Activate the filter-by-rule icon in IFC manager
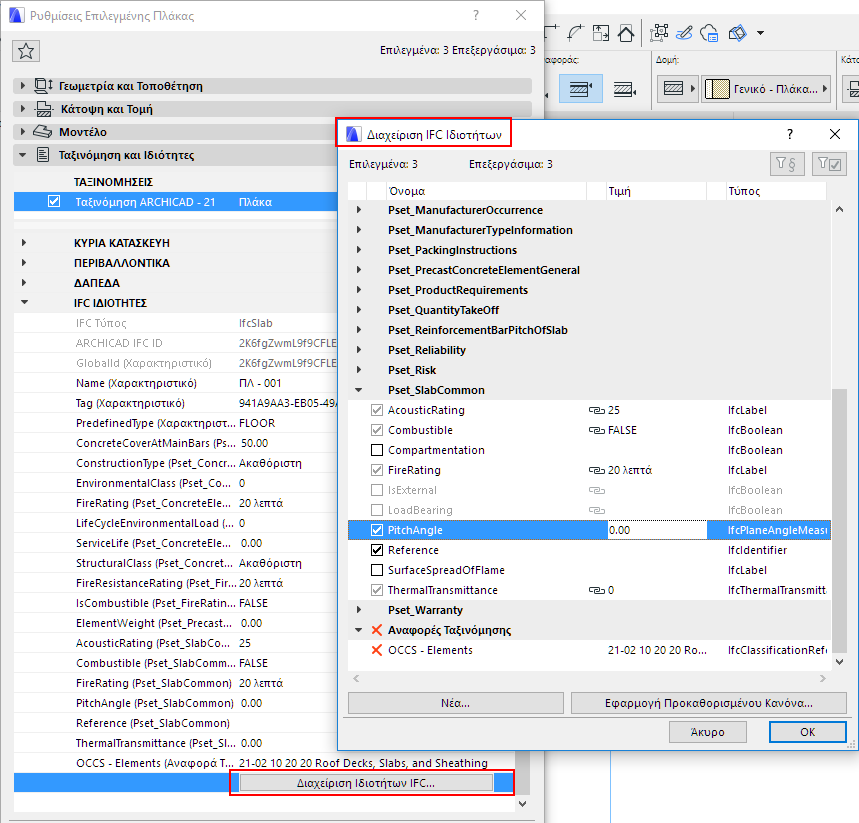This screenshot has width=859, height=823. coord(788,164)
